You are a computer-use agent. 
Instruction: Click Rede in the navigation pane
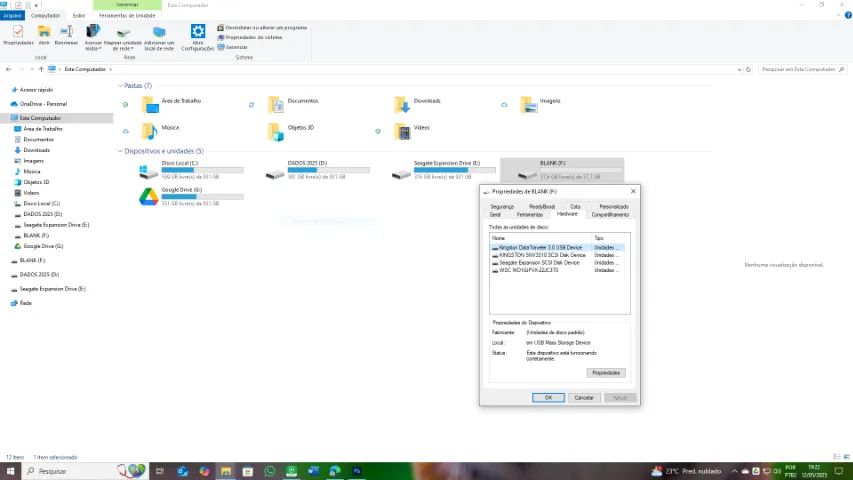pos(26,303)
